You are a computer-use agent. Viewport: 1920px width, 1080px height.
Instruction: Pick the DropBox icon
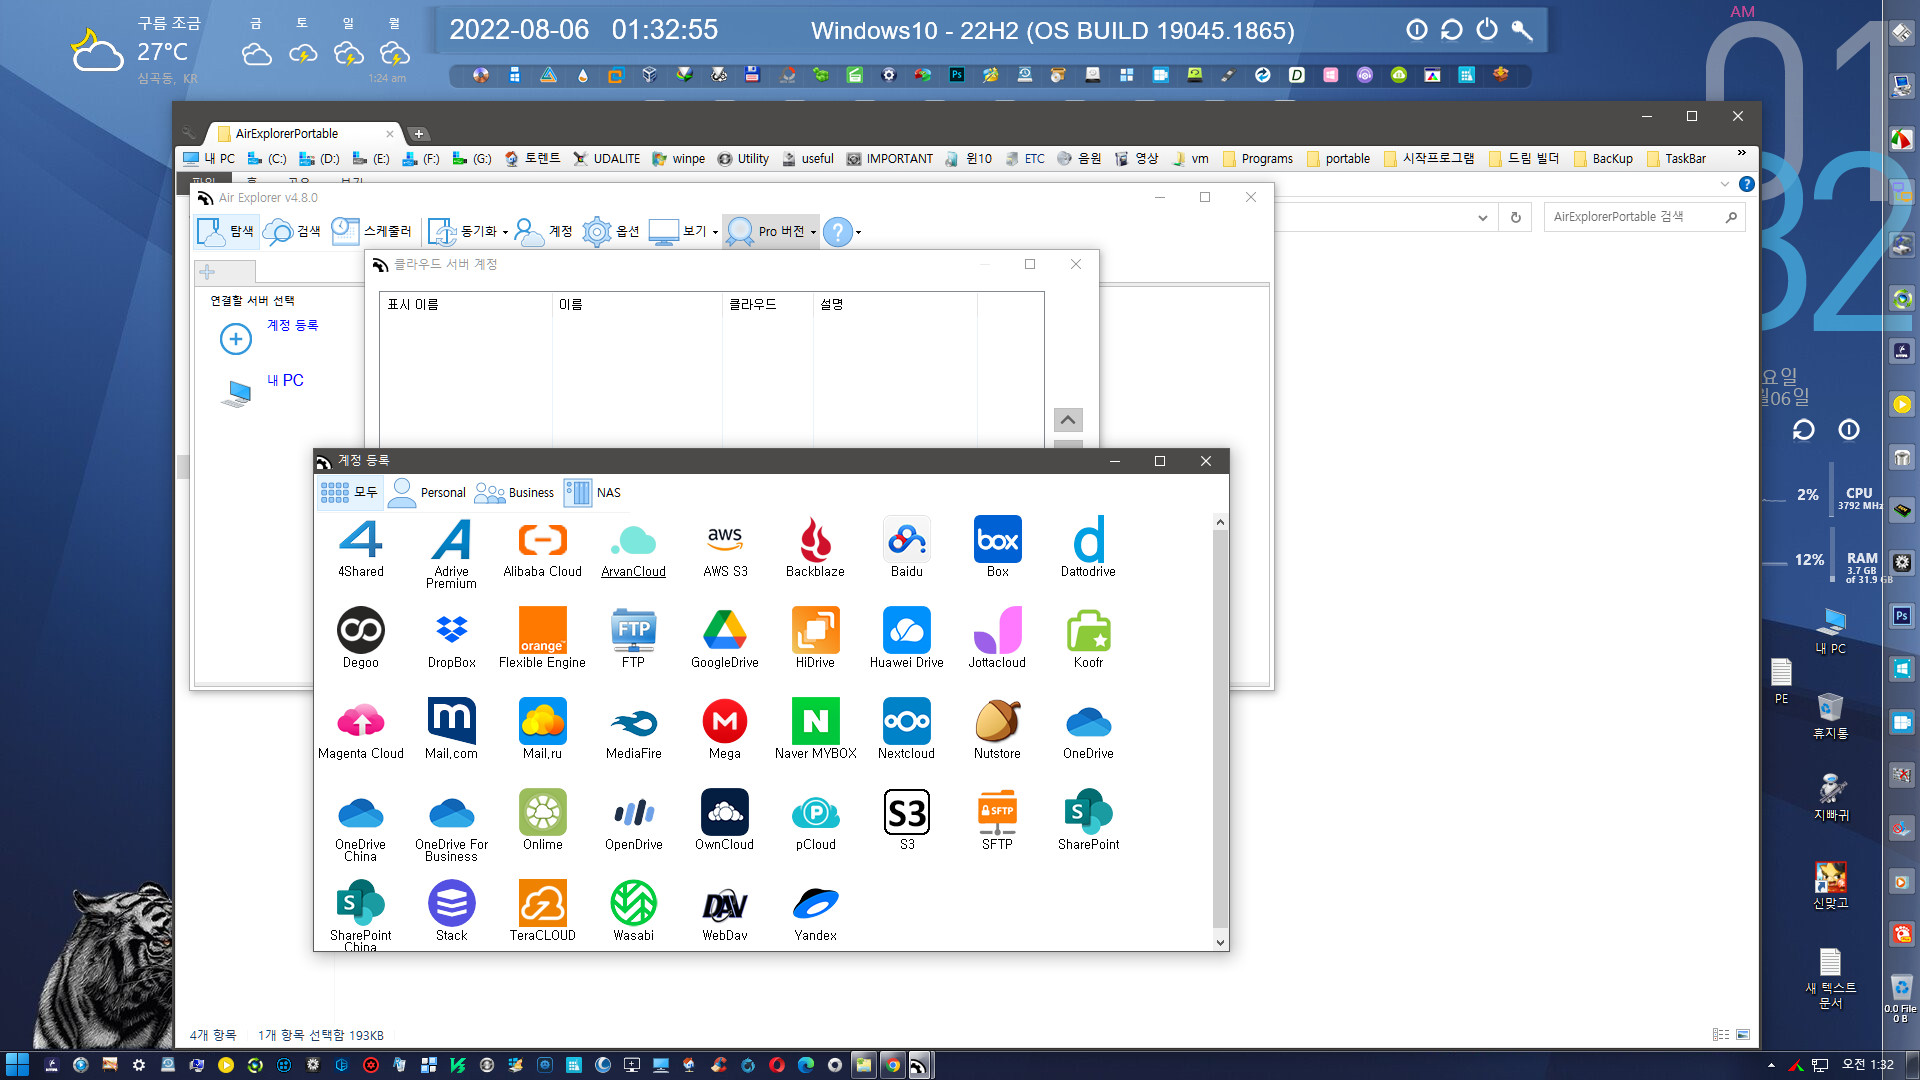pos(451,639)
